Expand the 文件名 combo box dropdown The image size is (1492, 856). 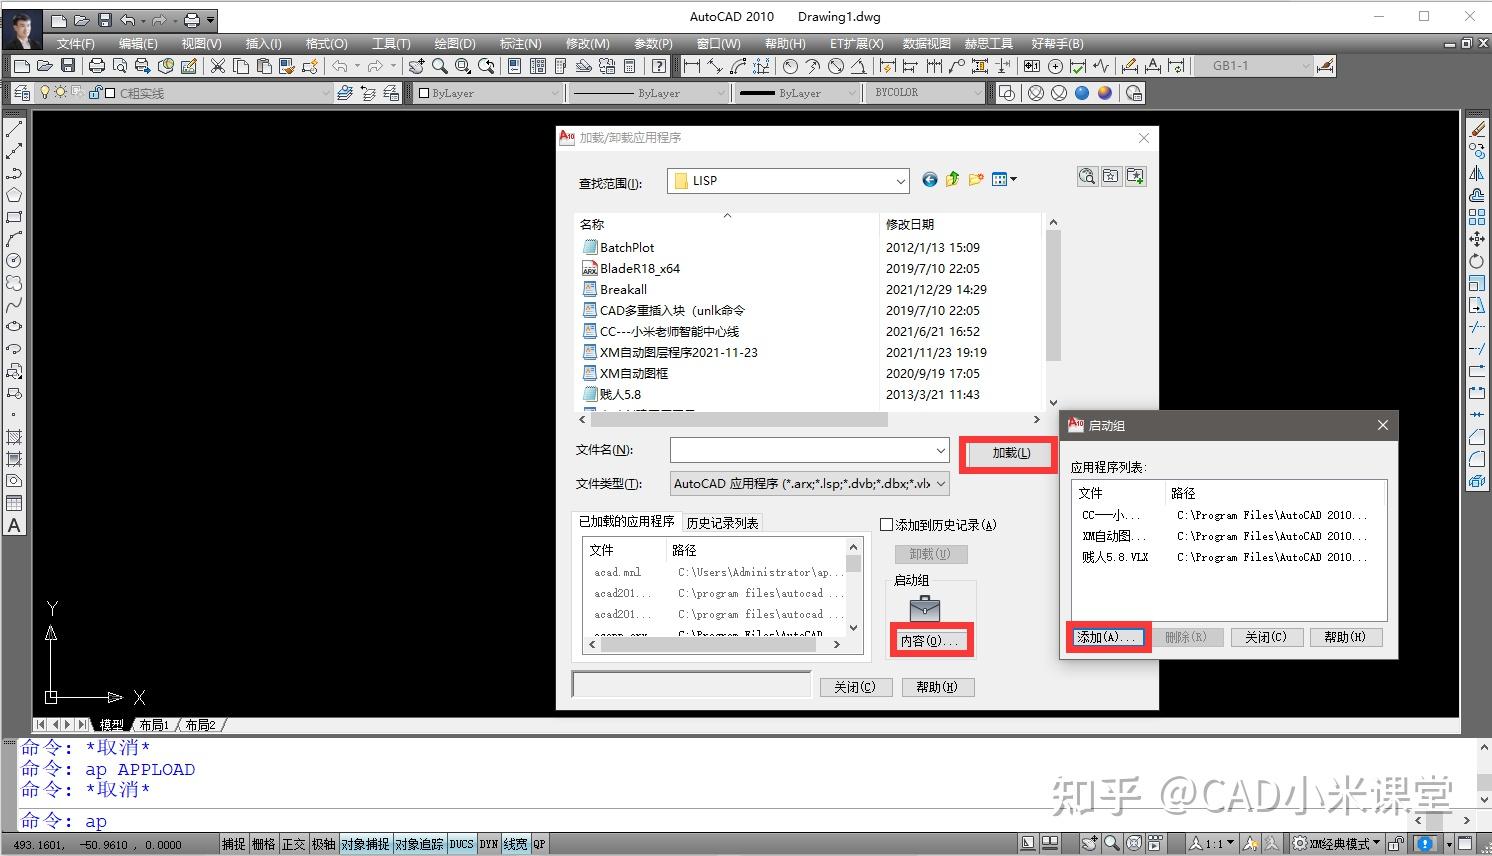tap(940, 450)
